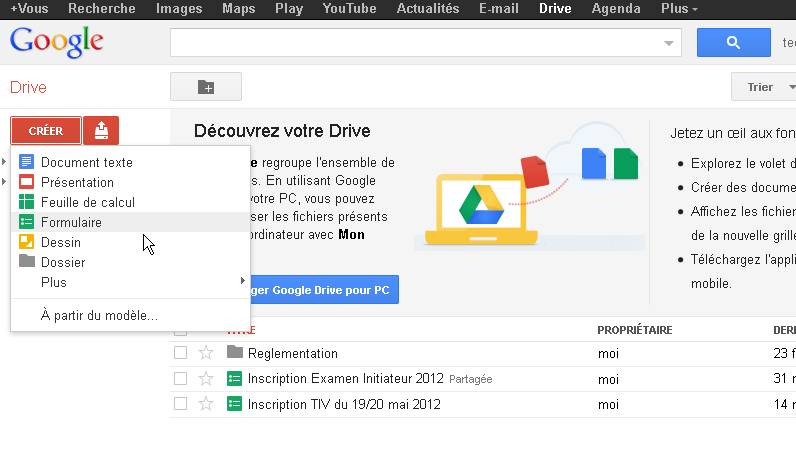Choose Dossier in the Créer menu
The width and height of the screenshot is (796, 452).
tap(130, 262)
